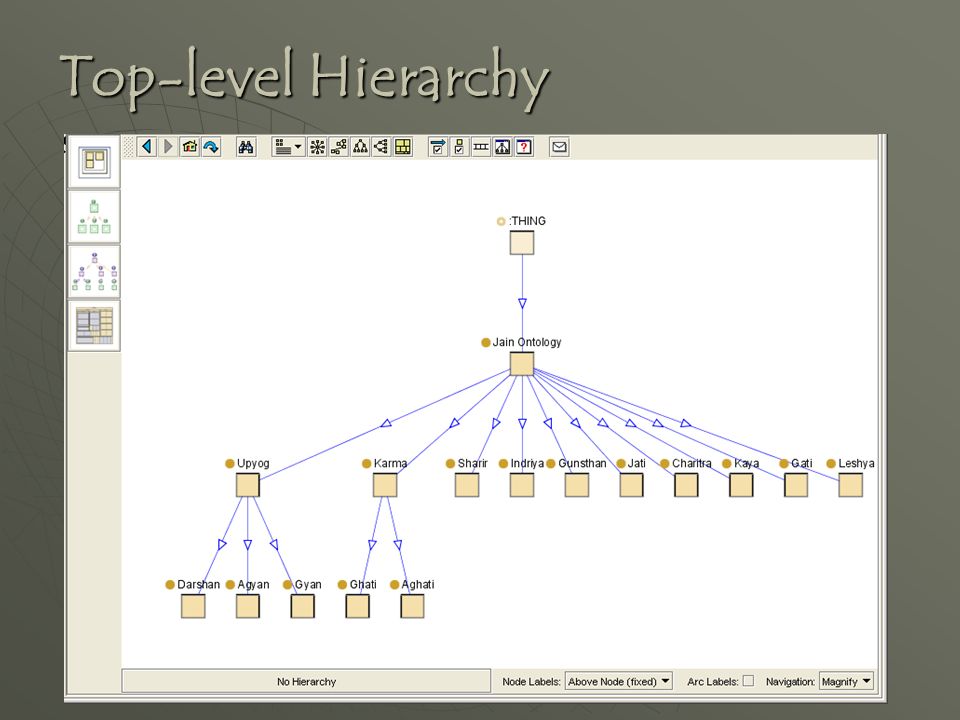The image size is (960, 720).
Task: Open the grid layout dropdown in the toolbar
Action: tap(288, 147)
